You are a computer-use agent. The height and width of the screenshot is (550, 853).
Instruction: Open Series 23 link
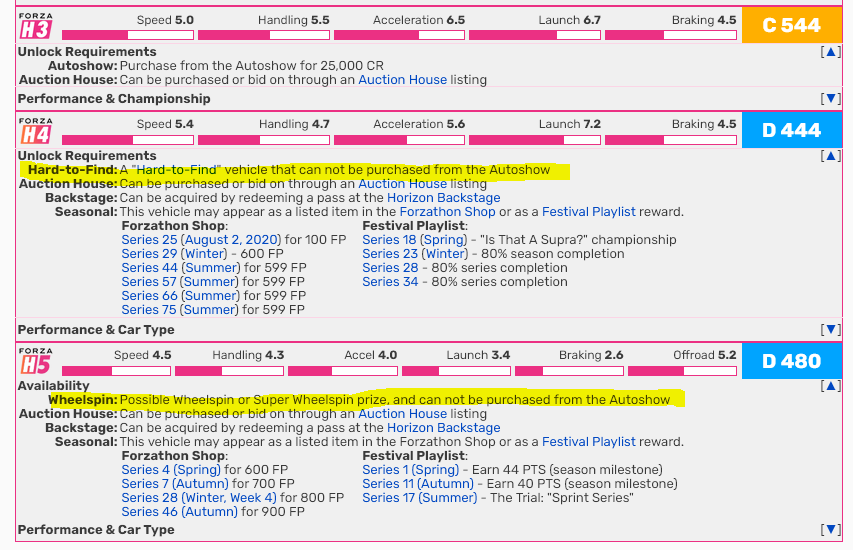point(390,254)
